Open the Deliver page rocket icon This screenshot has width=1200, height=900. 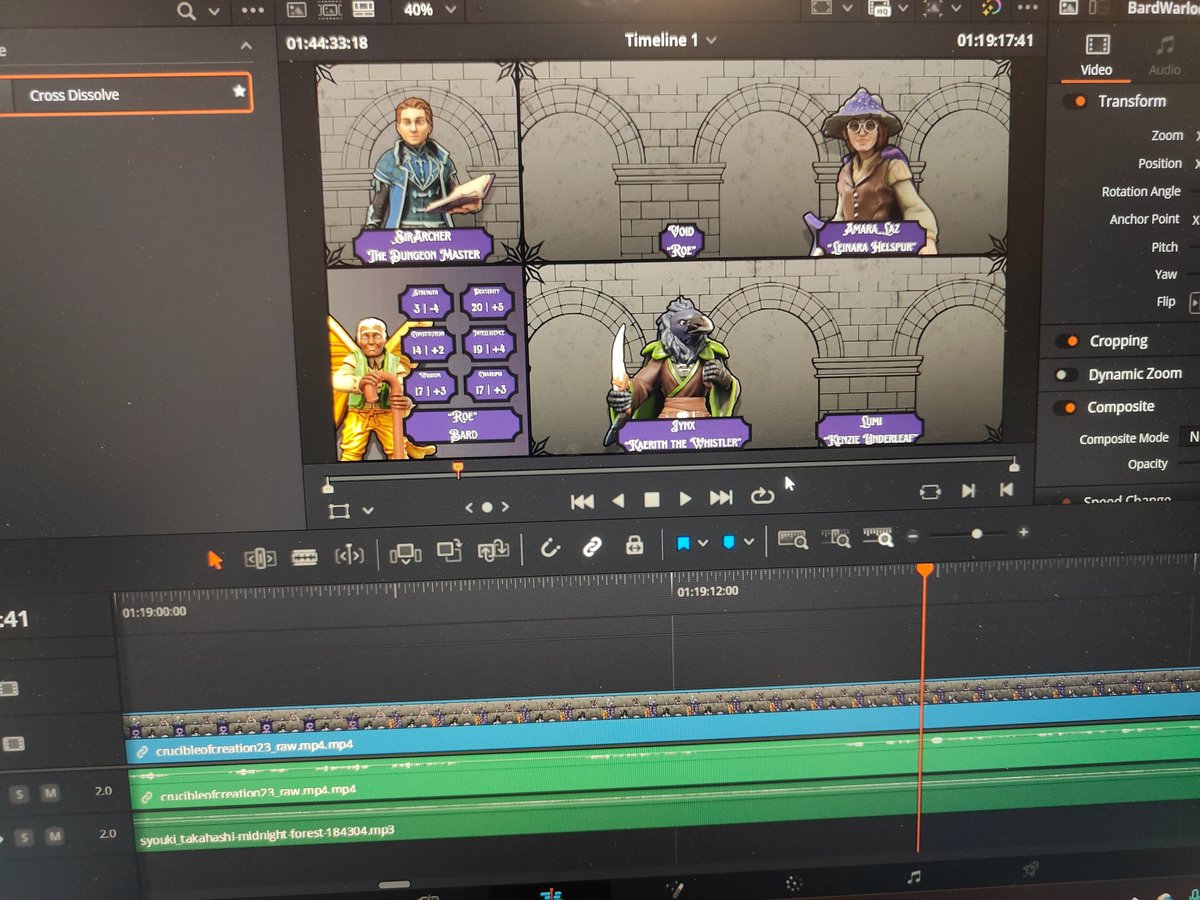1030,870
